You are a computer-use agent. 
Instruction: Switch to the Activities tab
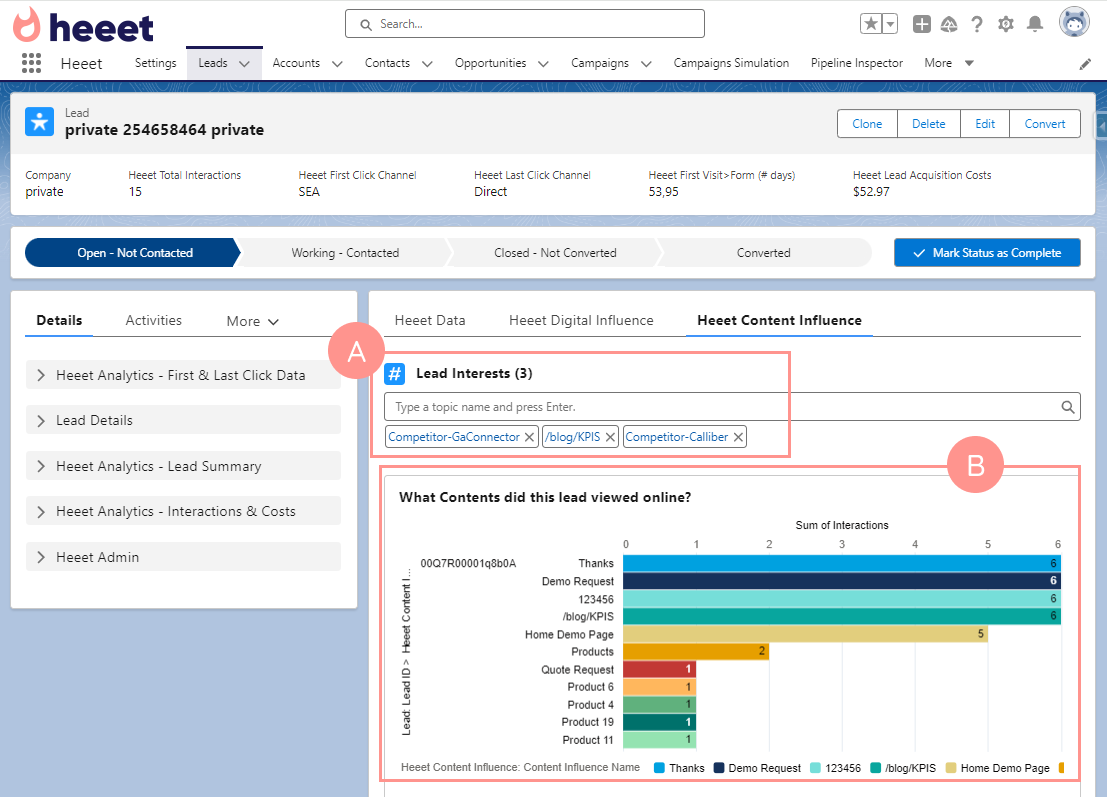click(153, 320)
